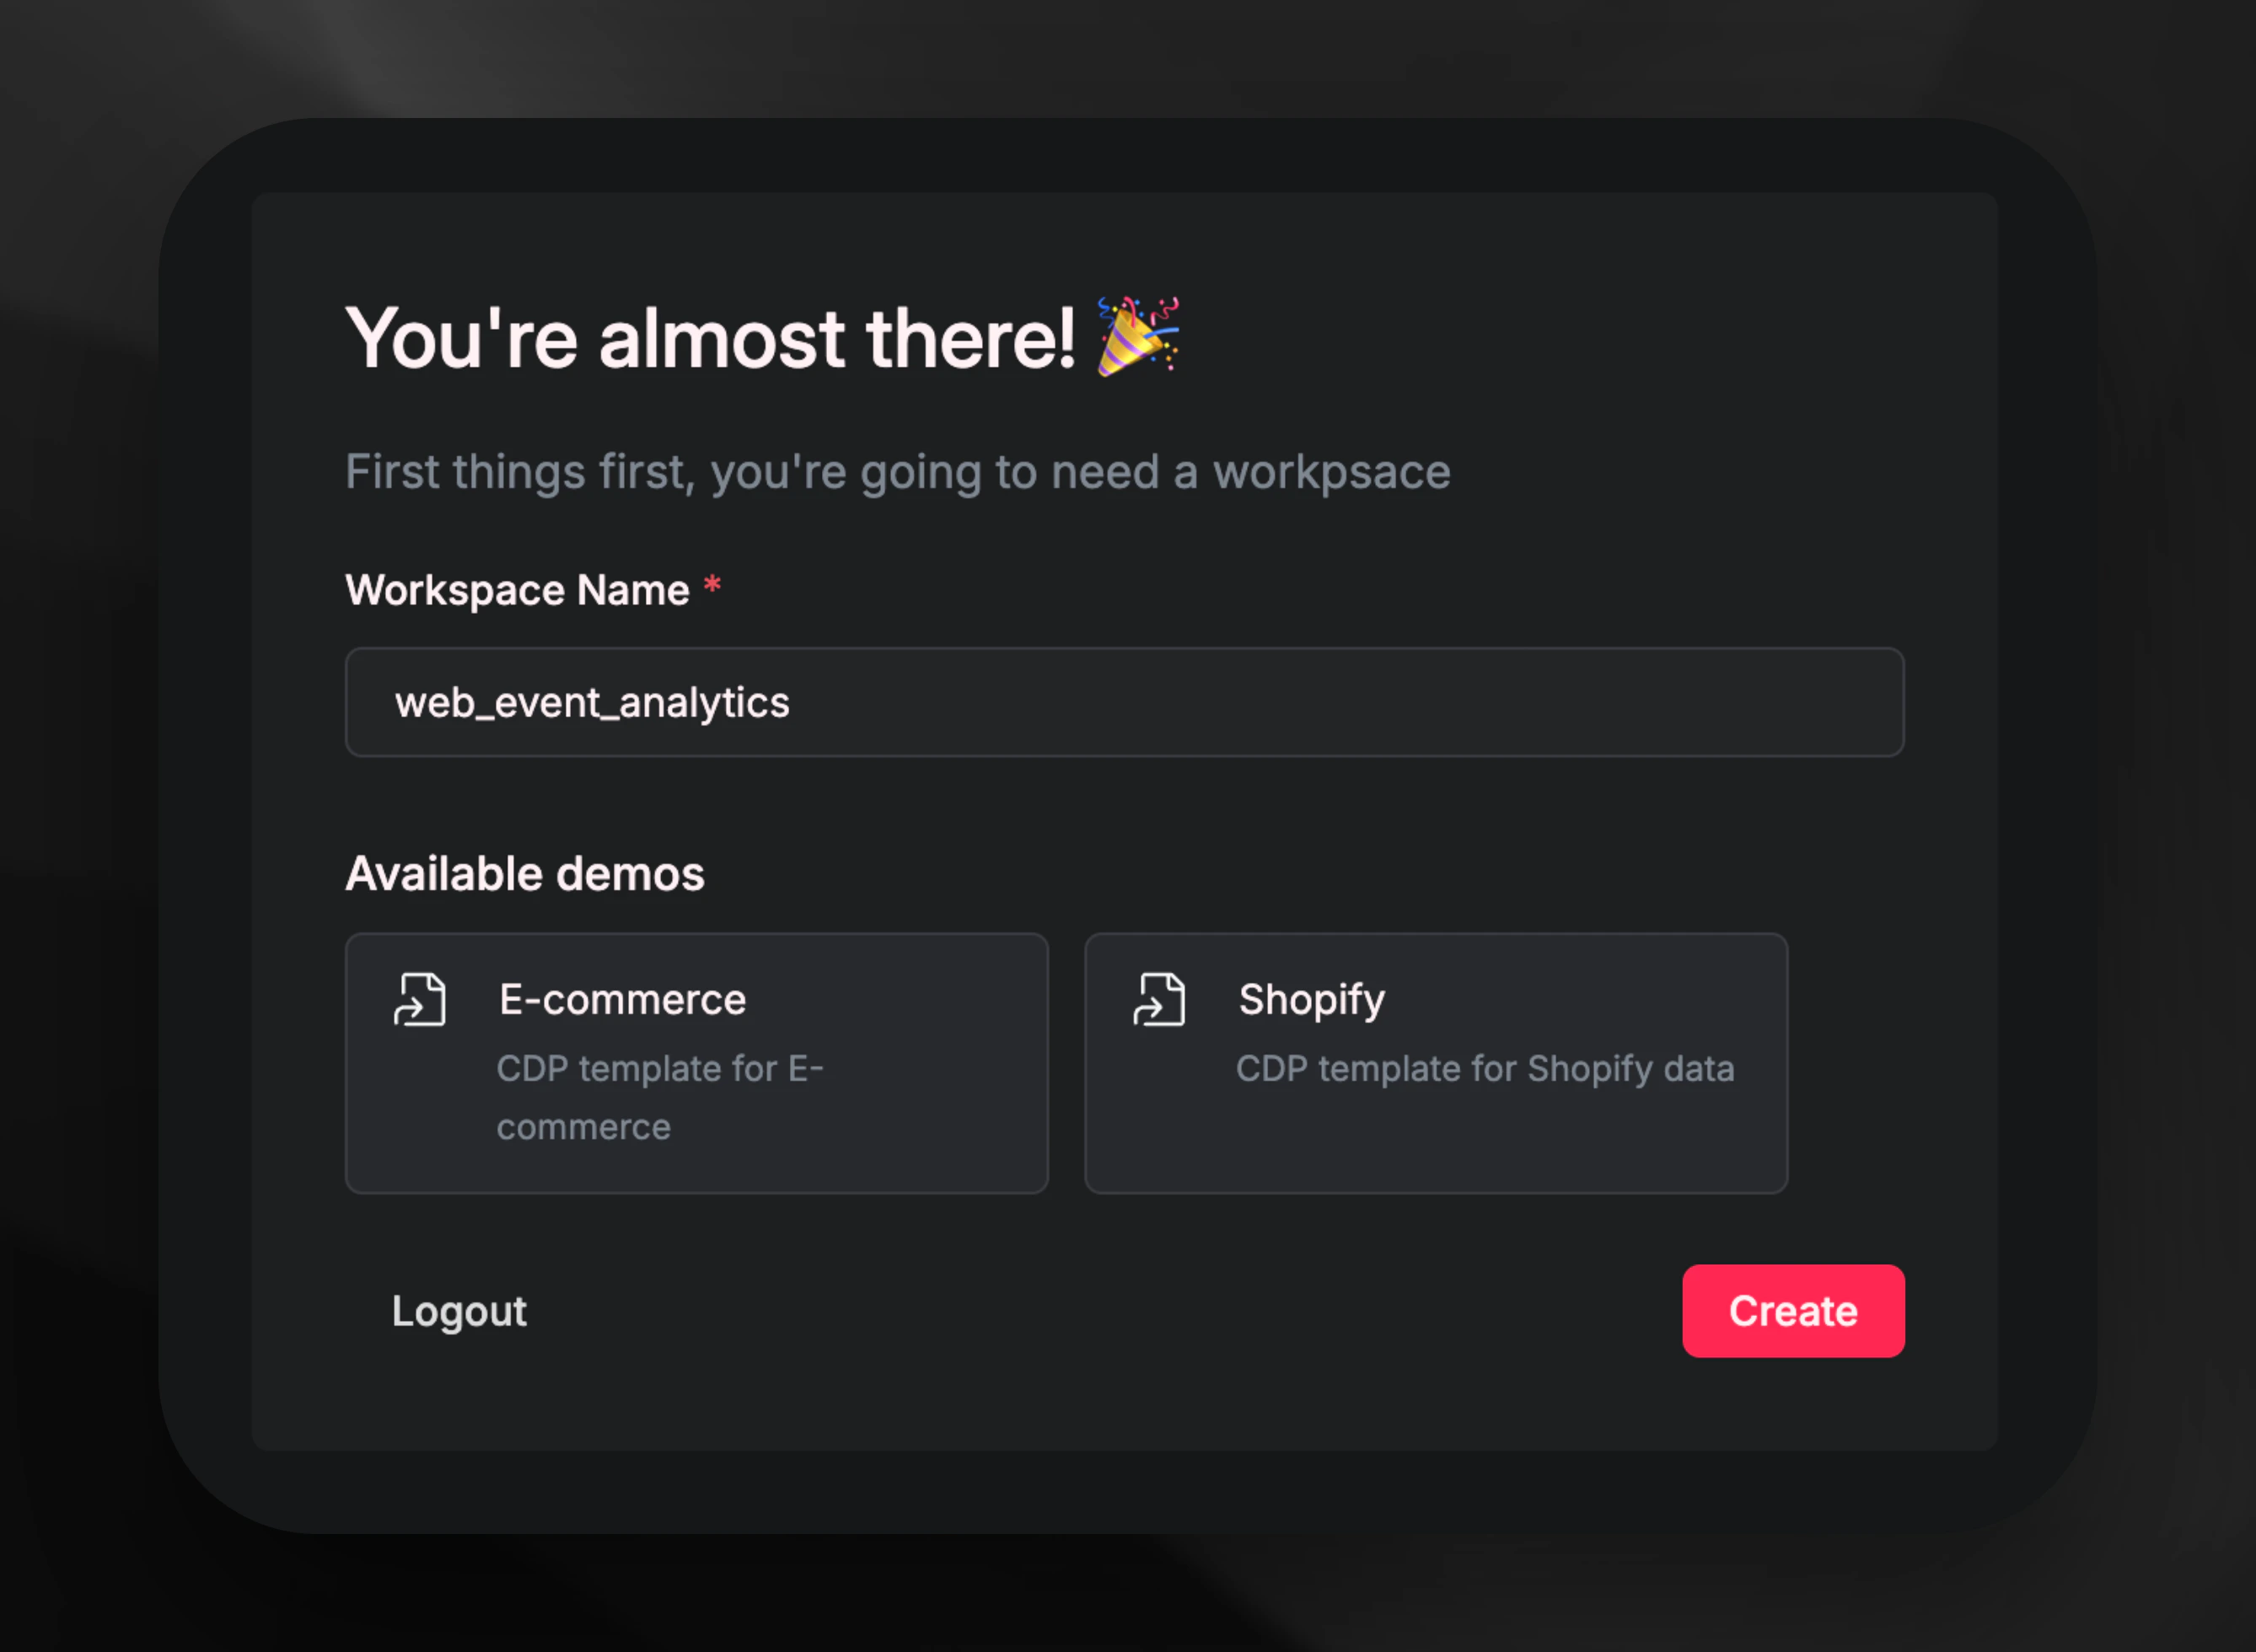Click the Create button

(x=1793, y=1311)
